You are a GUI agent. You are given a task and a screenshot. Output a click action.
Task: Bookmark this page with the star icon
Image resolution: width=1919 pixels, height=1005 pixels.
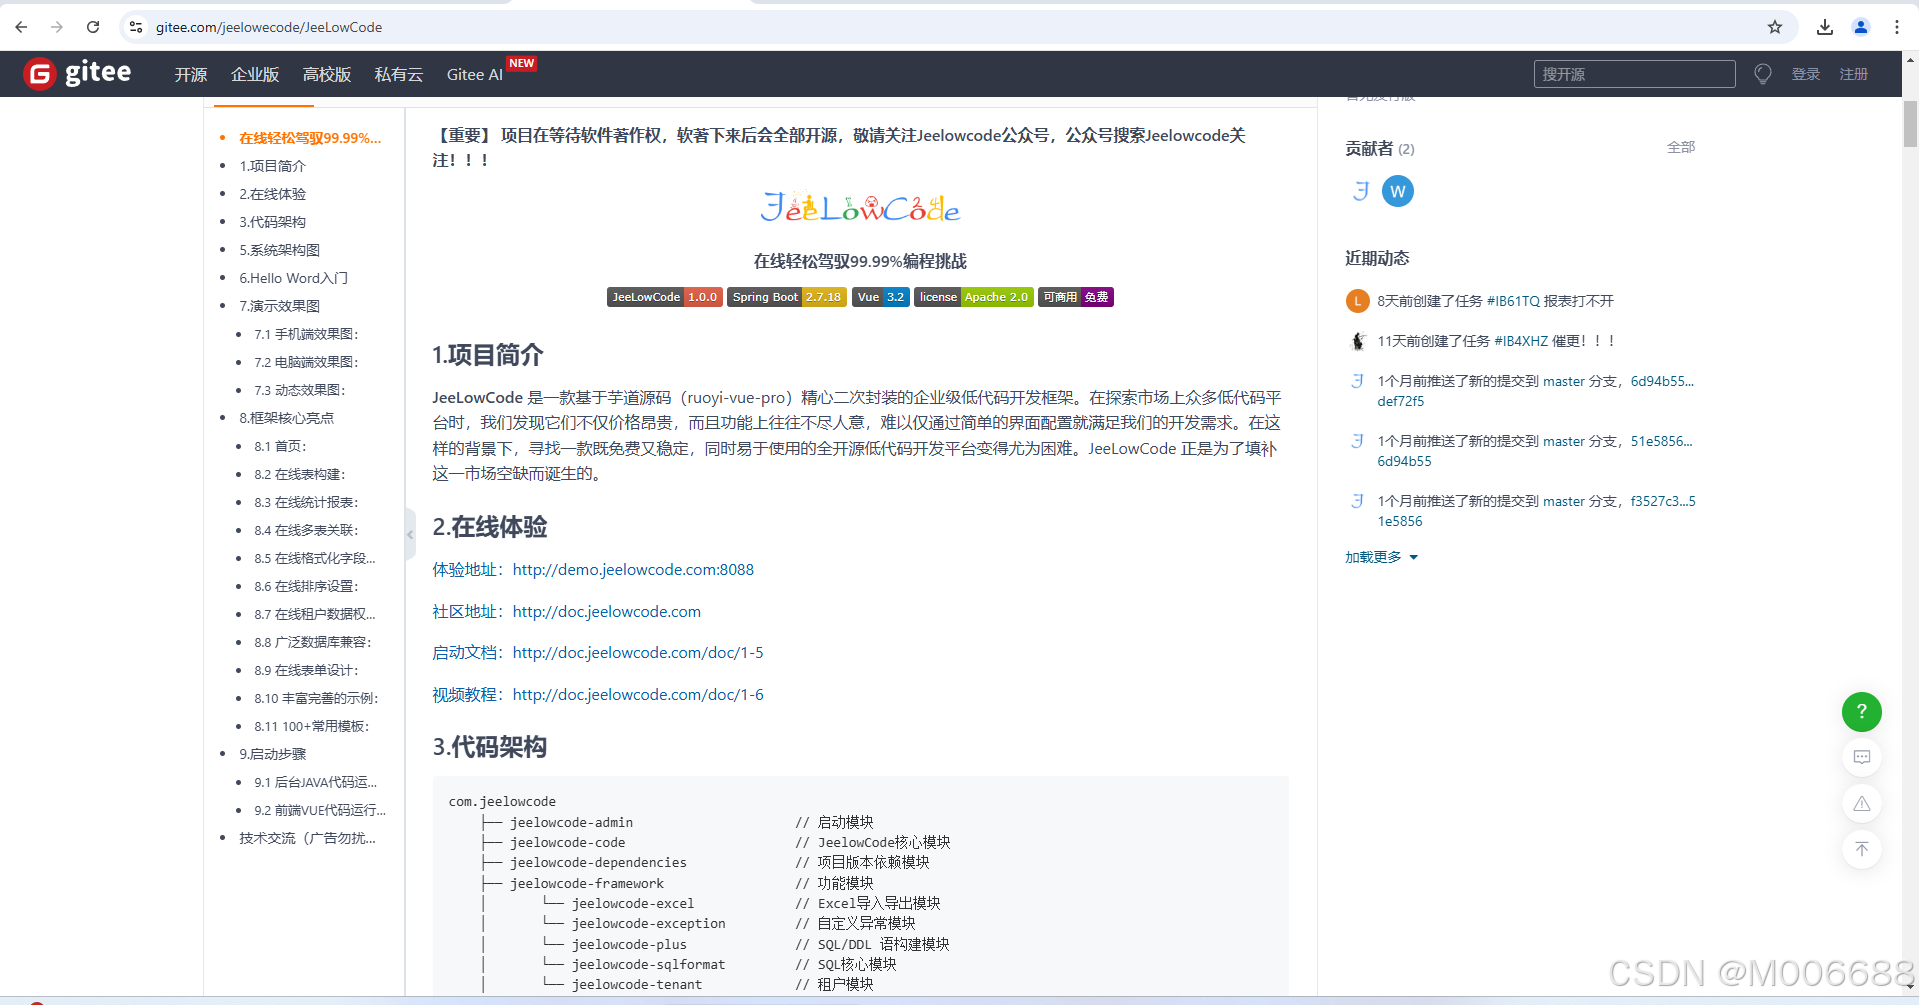click(1775, 27)
